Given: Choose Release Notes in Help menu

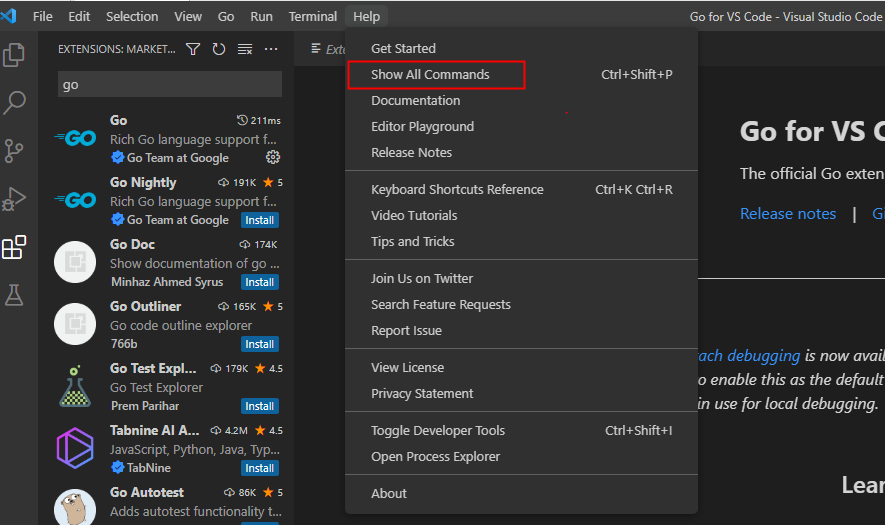Looking at the screenshot, I should 522,152.
